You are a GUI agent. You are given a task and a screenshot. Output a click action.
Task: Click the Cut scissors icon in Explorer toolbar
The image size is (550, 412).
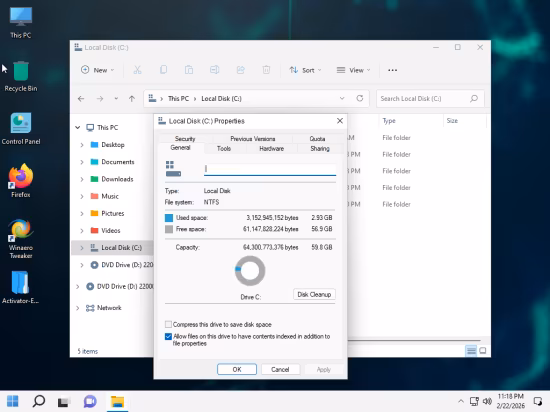pyautogui.click(x=137, y=70)
